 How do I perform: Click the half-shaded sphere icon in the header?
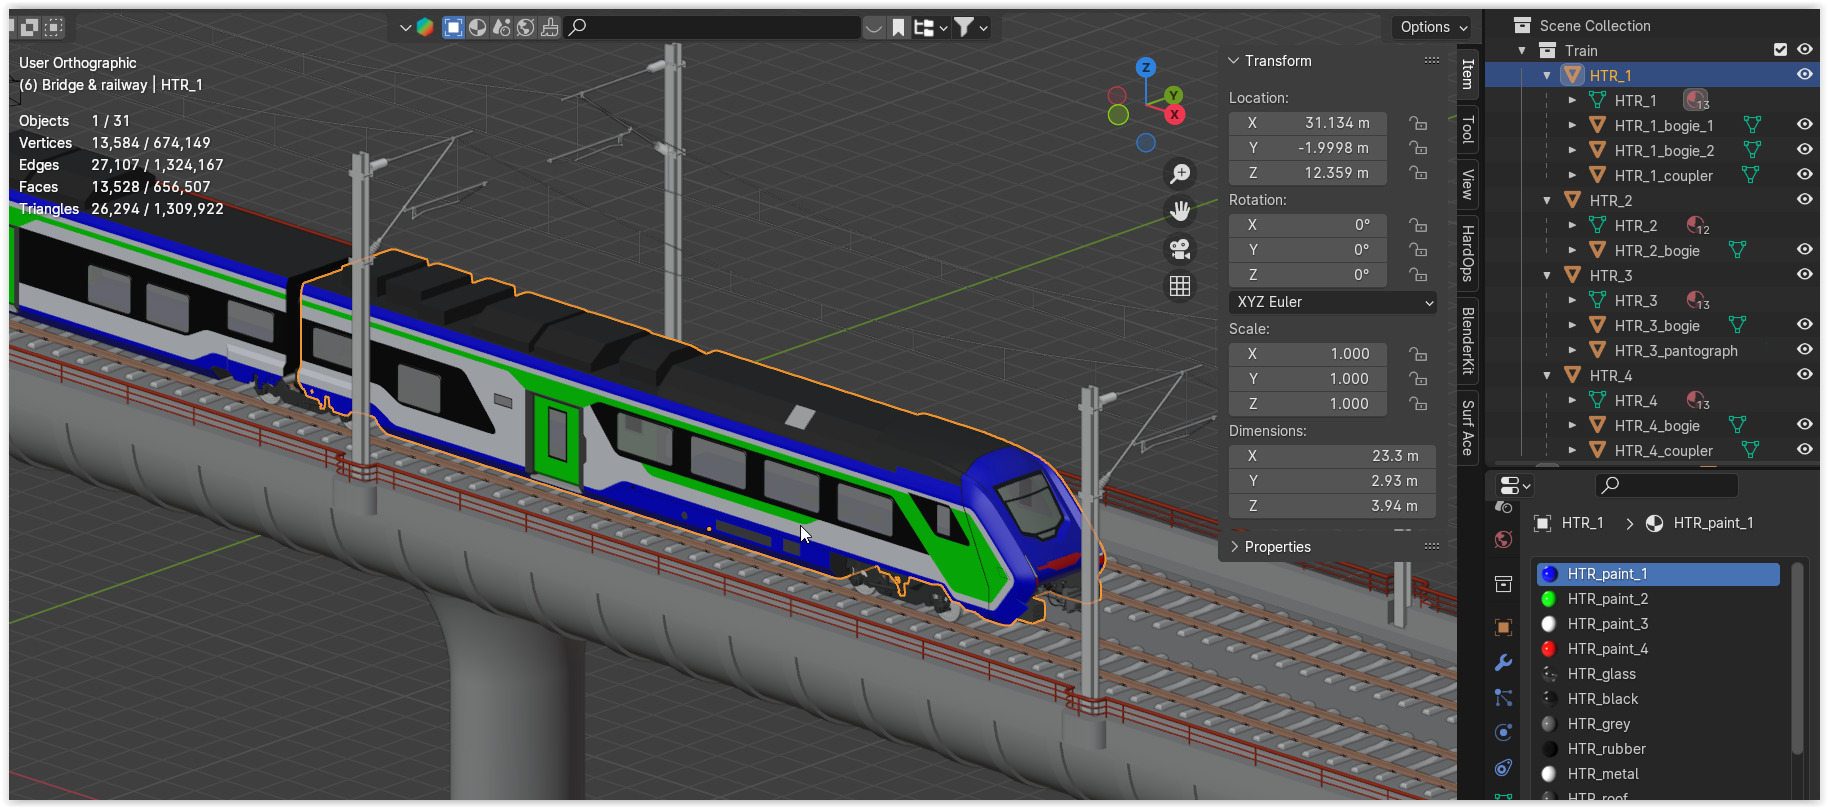(478, 27)
